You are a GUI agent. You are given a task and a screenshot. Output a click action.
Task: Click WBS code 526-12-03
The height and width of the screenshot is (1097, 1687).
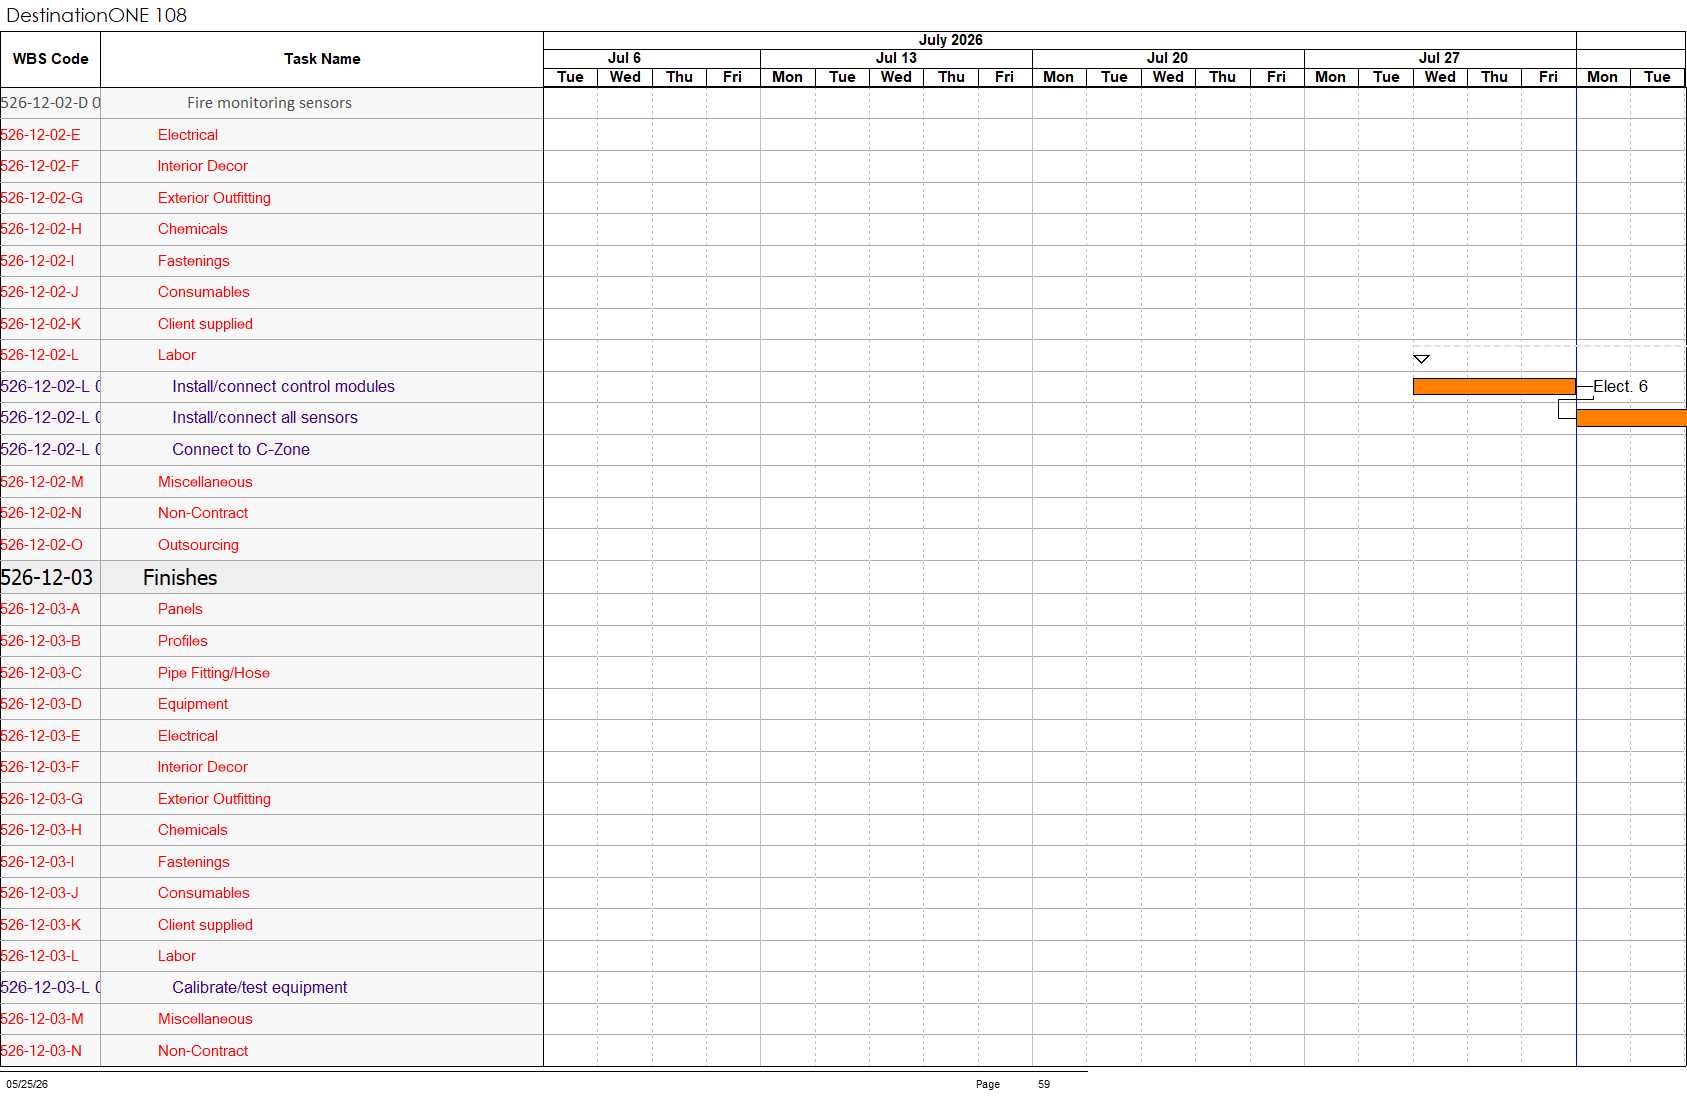pos(47,577)
